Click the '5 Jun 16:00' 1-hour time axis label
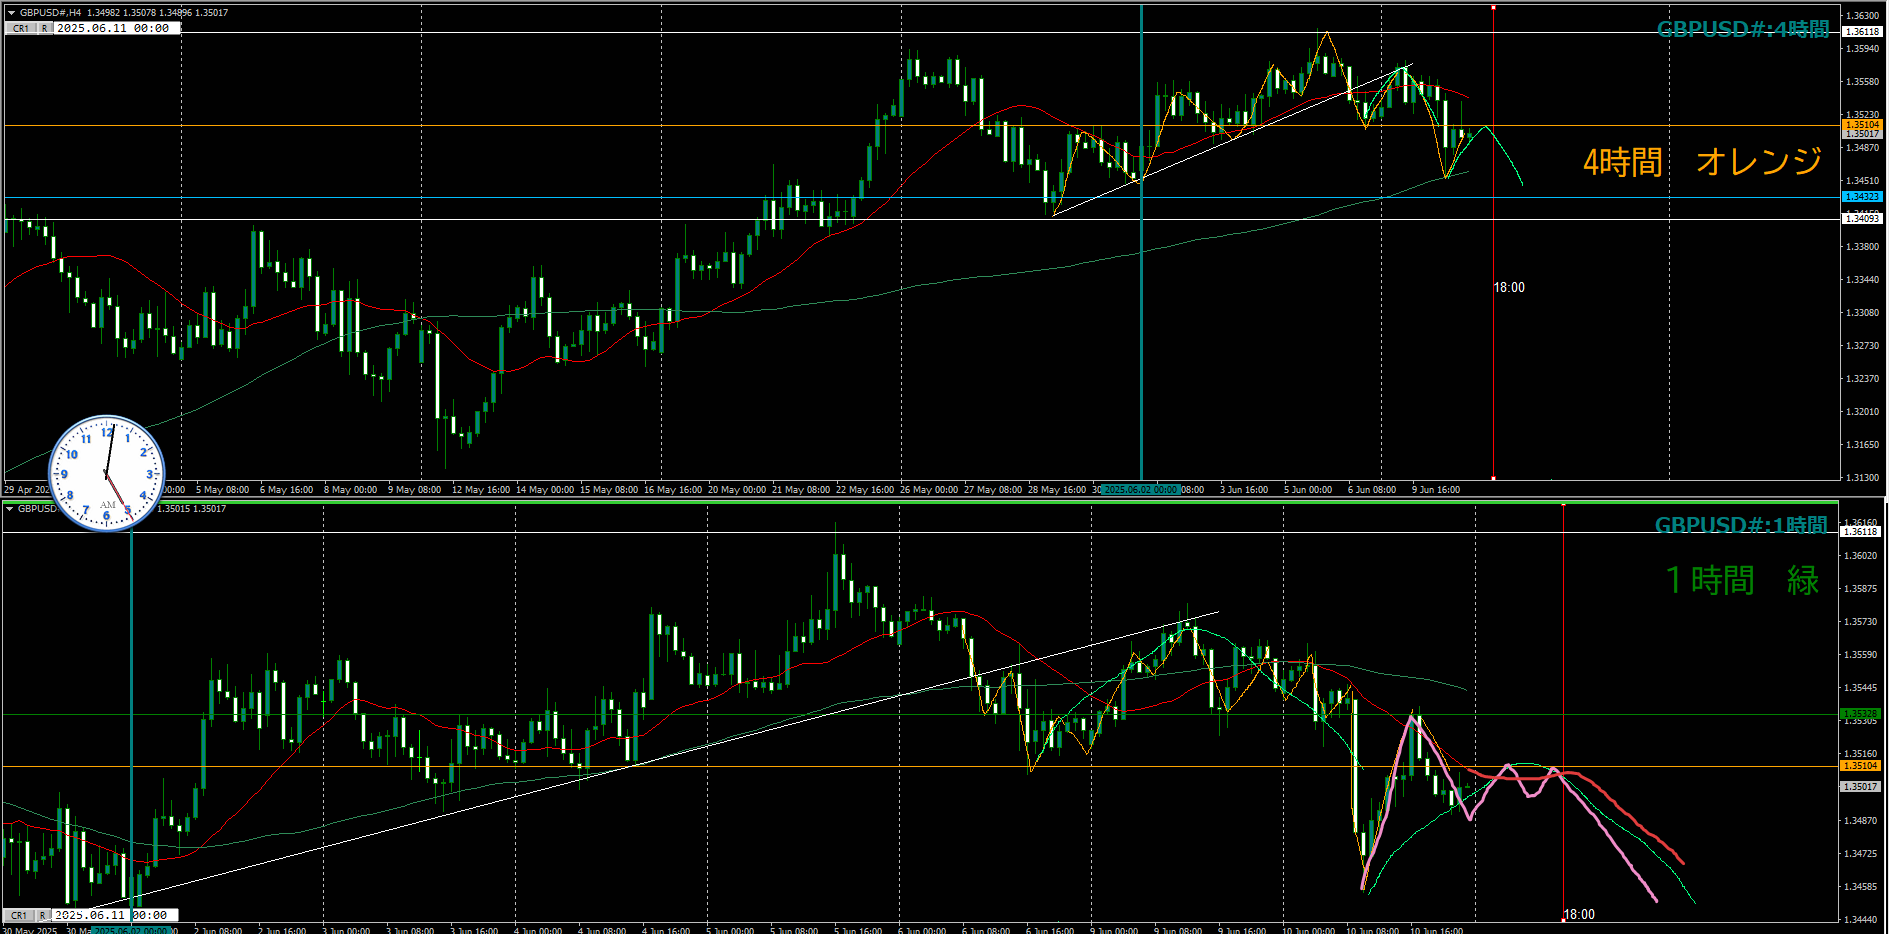The width and height of the screenshot is (1889, 934). (858, 930)
